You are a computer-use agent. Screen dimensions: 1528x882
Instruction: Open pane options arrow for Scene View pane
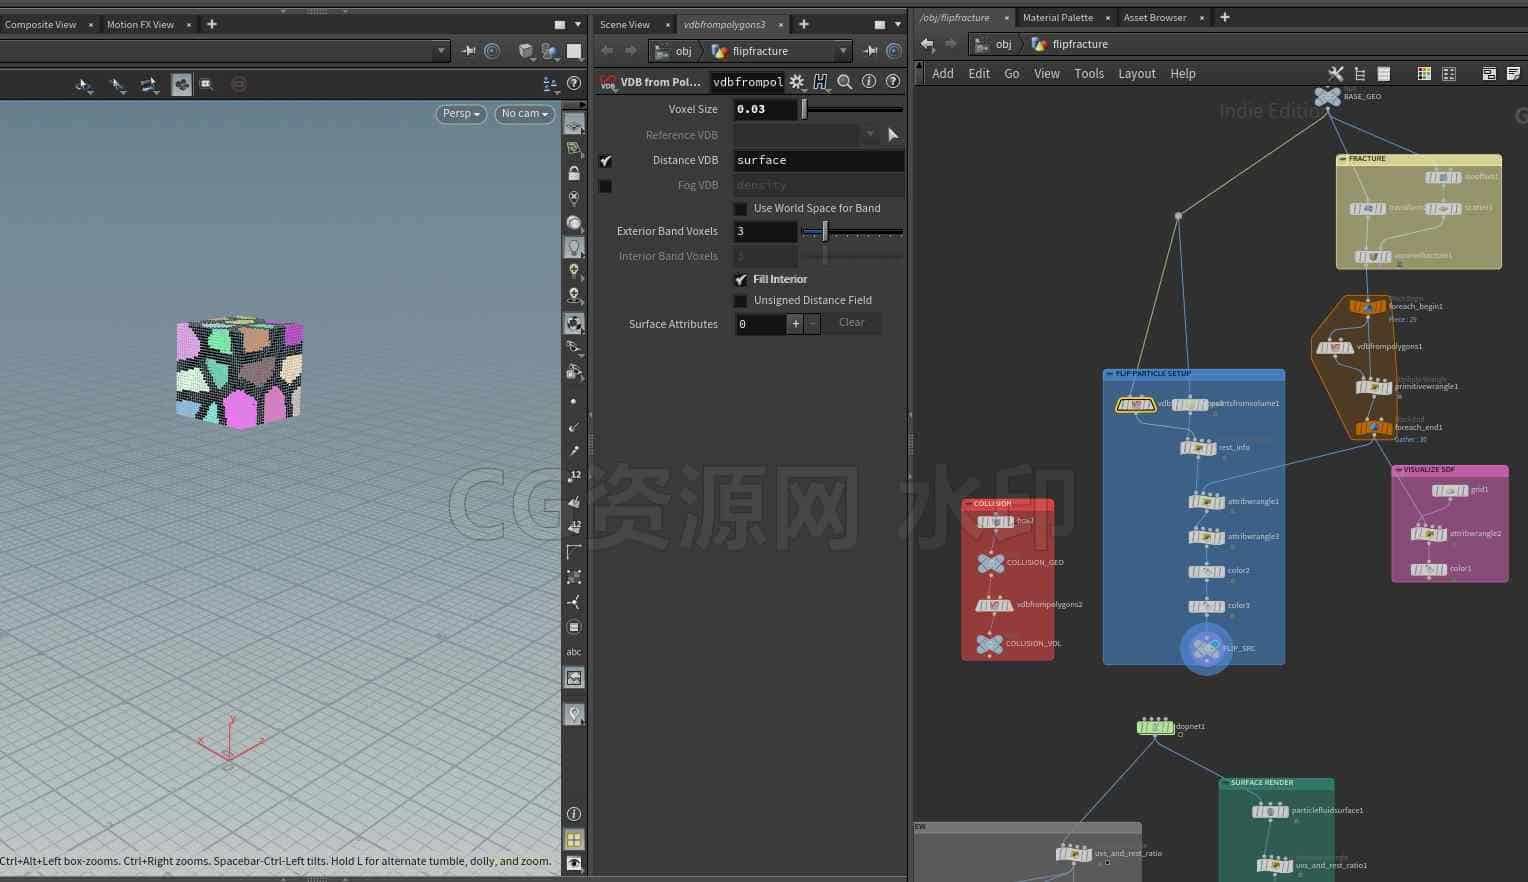point(578,24)
